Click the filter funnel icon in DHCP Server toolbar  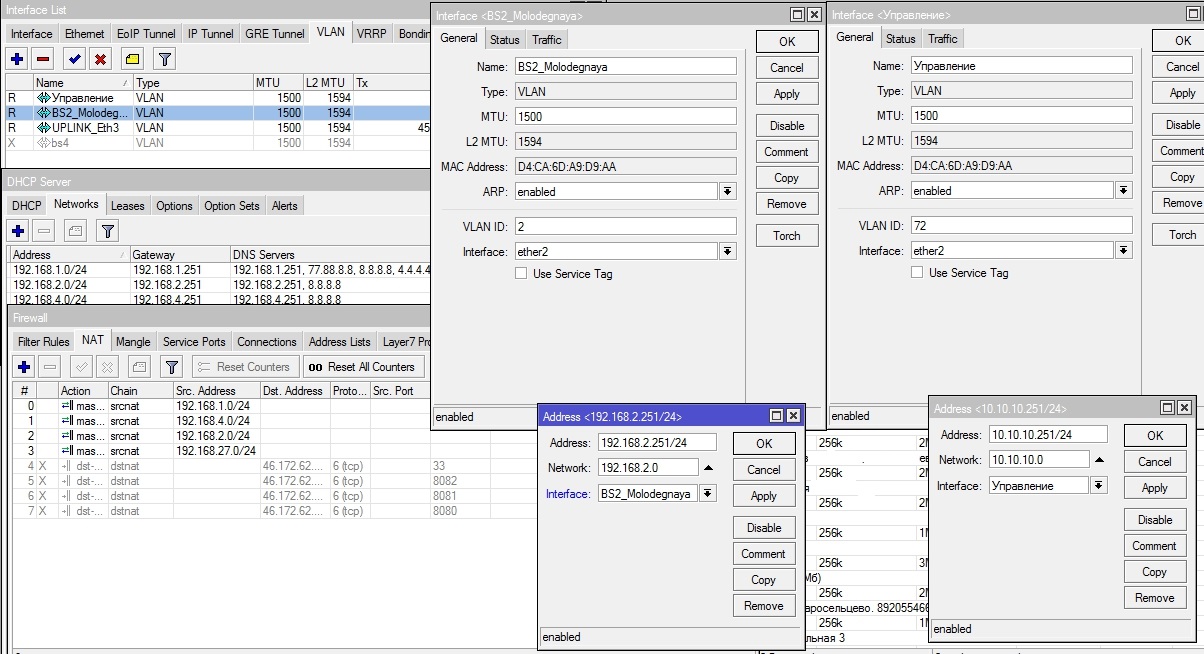tap(108, 231)
